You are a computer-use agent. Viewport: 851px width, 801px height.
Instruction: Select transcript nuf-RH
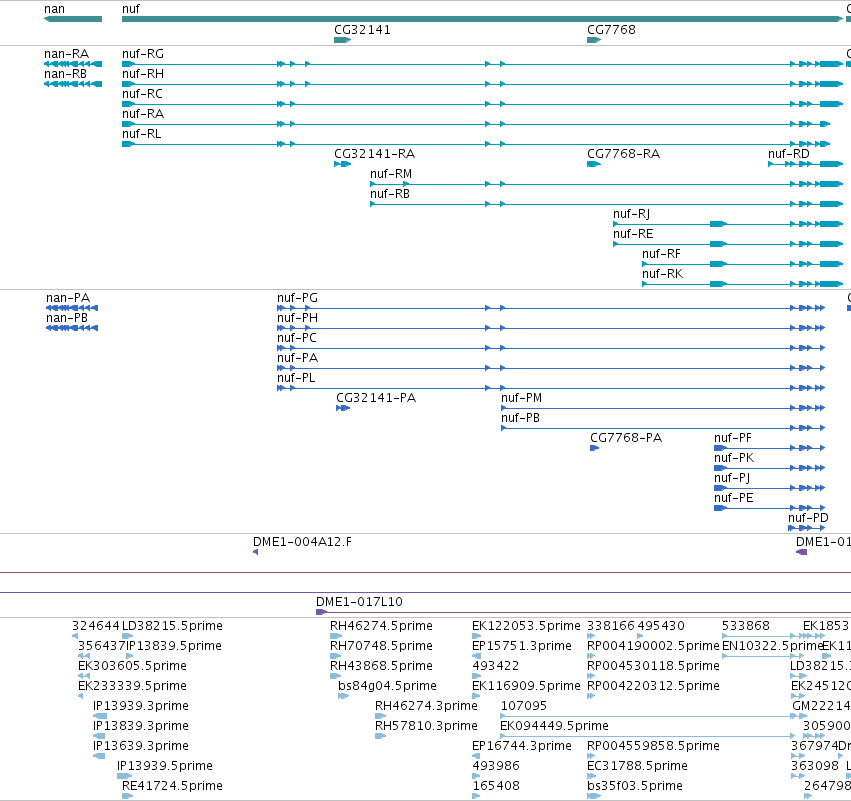(143, 74)
